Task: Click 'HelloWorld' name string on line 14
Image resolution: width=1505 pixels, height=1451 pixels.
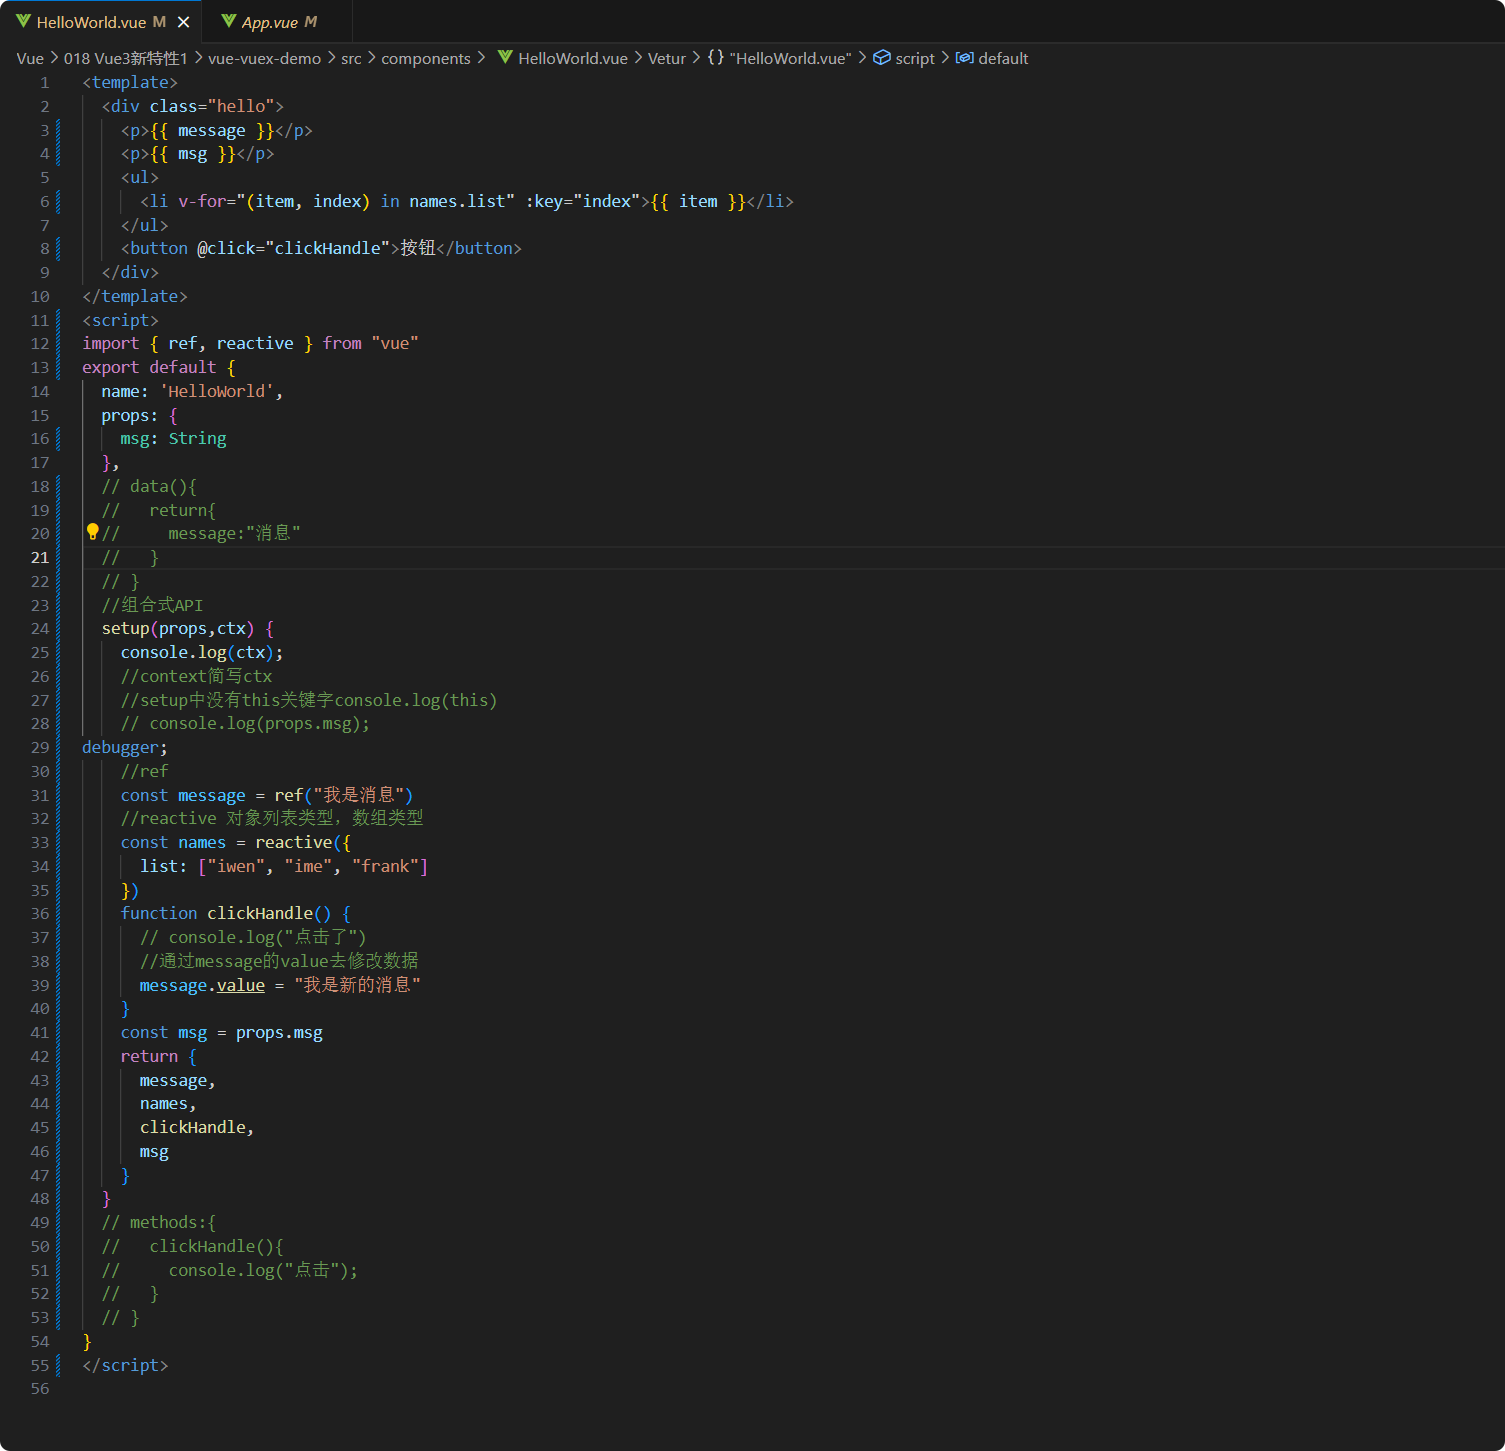Action: click(x=217, y=392)
